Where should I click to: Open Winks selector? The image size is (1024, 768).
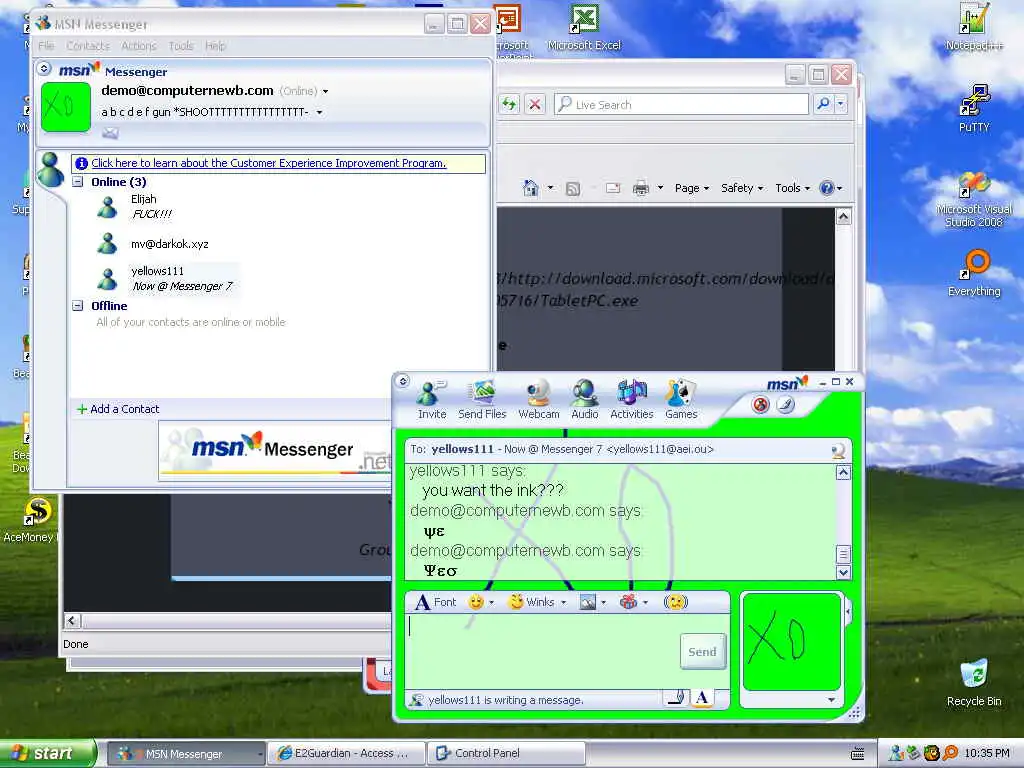tap(532, 602)
